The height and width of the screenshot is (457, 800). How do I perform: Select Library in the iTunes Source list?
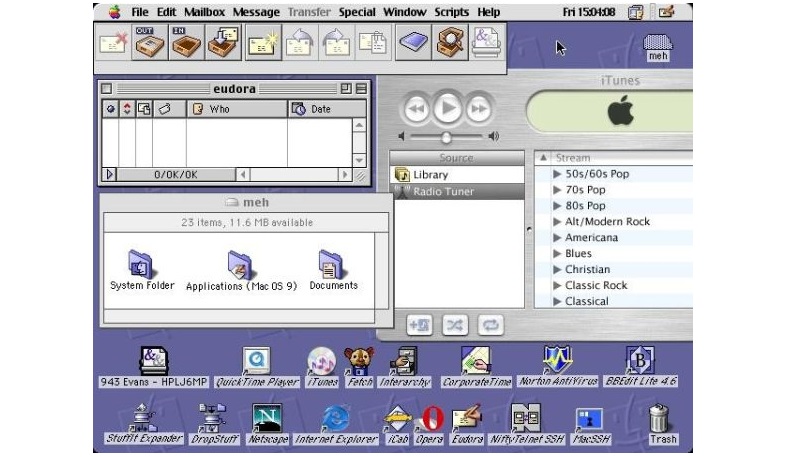(x=430, y=175)
